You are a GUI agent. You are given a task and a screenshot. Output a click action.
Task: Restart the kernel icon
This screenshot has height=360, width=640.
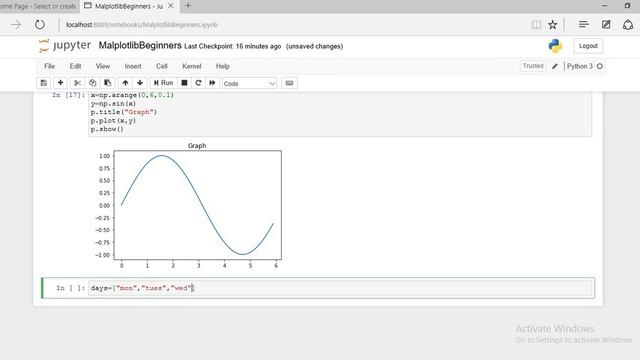coord(198,83)
